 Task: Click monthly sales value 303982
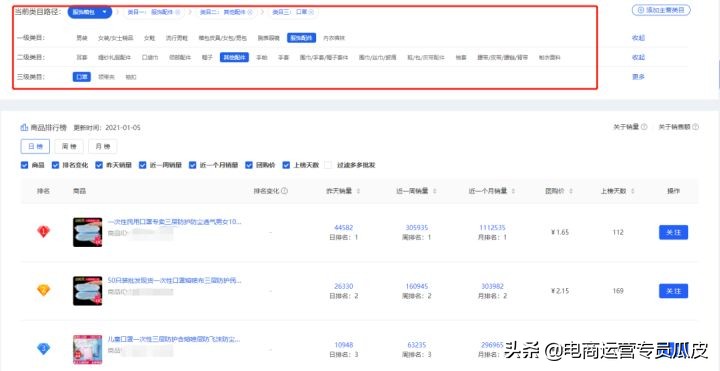(492, 287)
